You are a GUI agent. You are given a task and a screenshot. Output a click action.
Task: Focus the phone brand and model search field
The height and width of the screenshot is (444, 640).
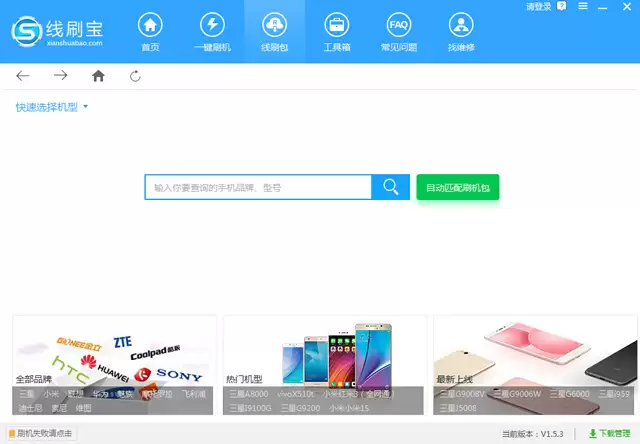258,187
